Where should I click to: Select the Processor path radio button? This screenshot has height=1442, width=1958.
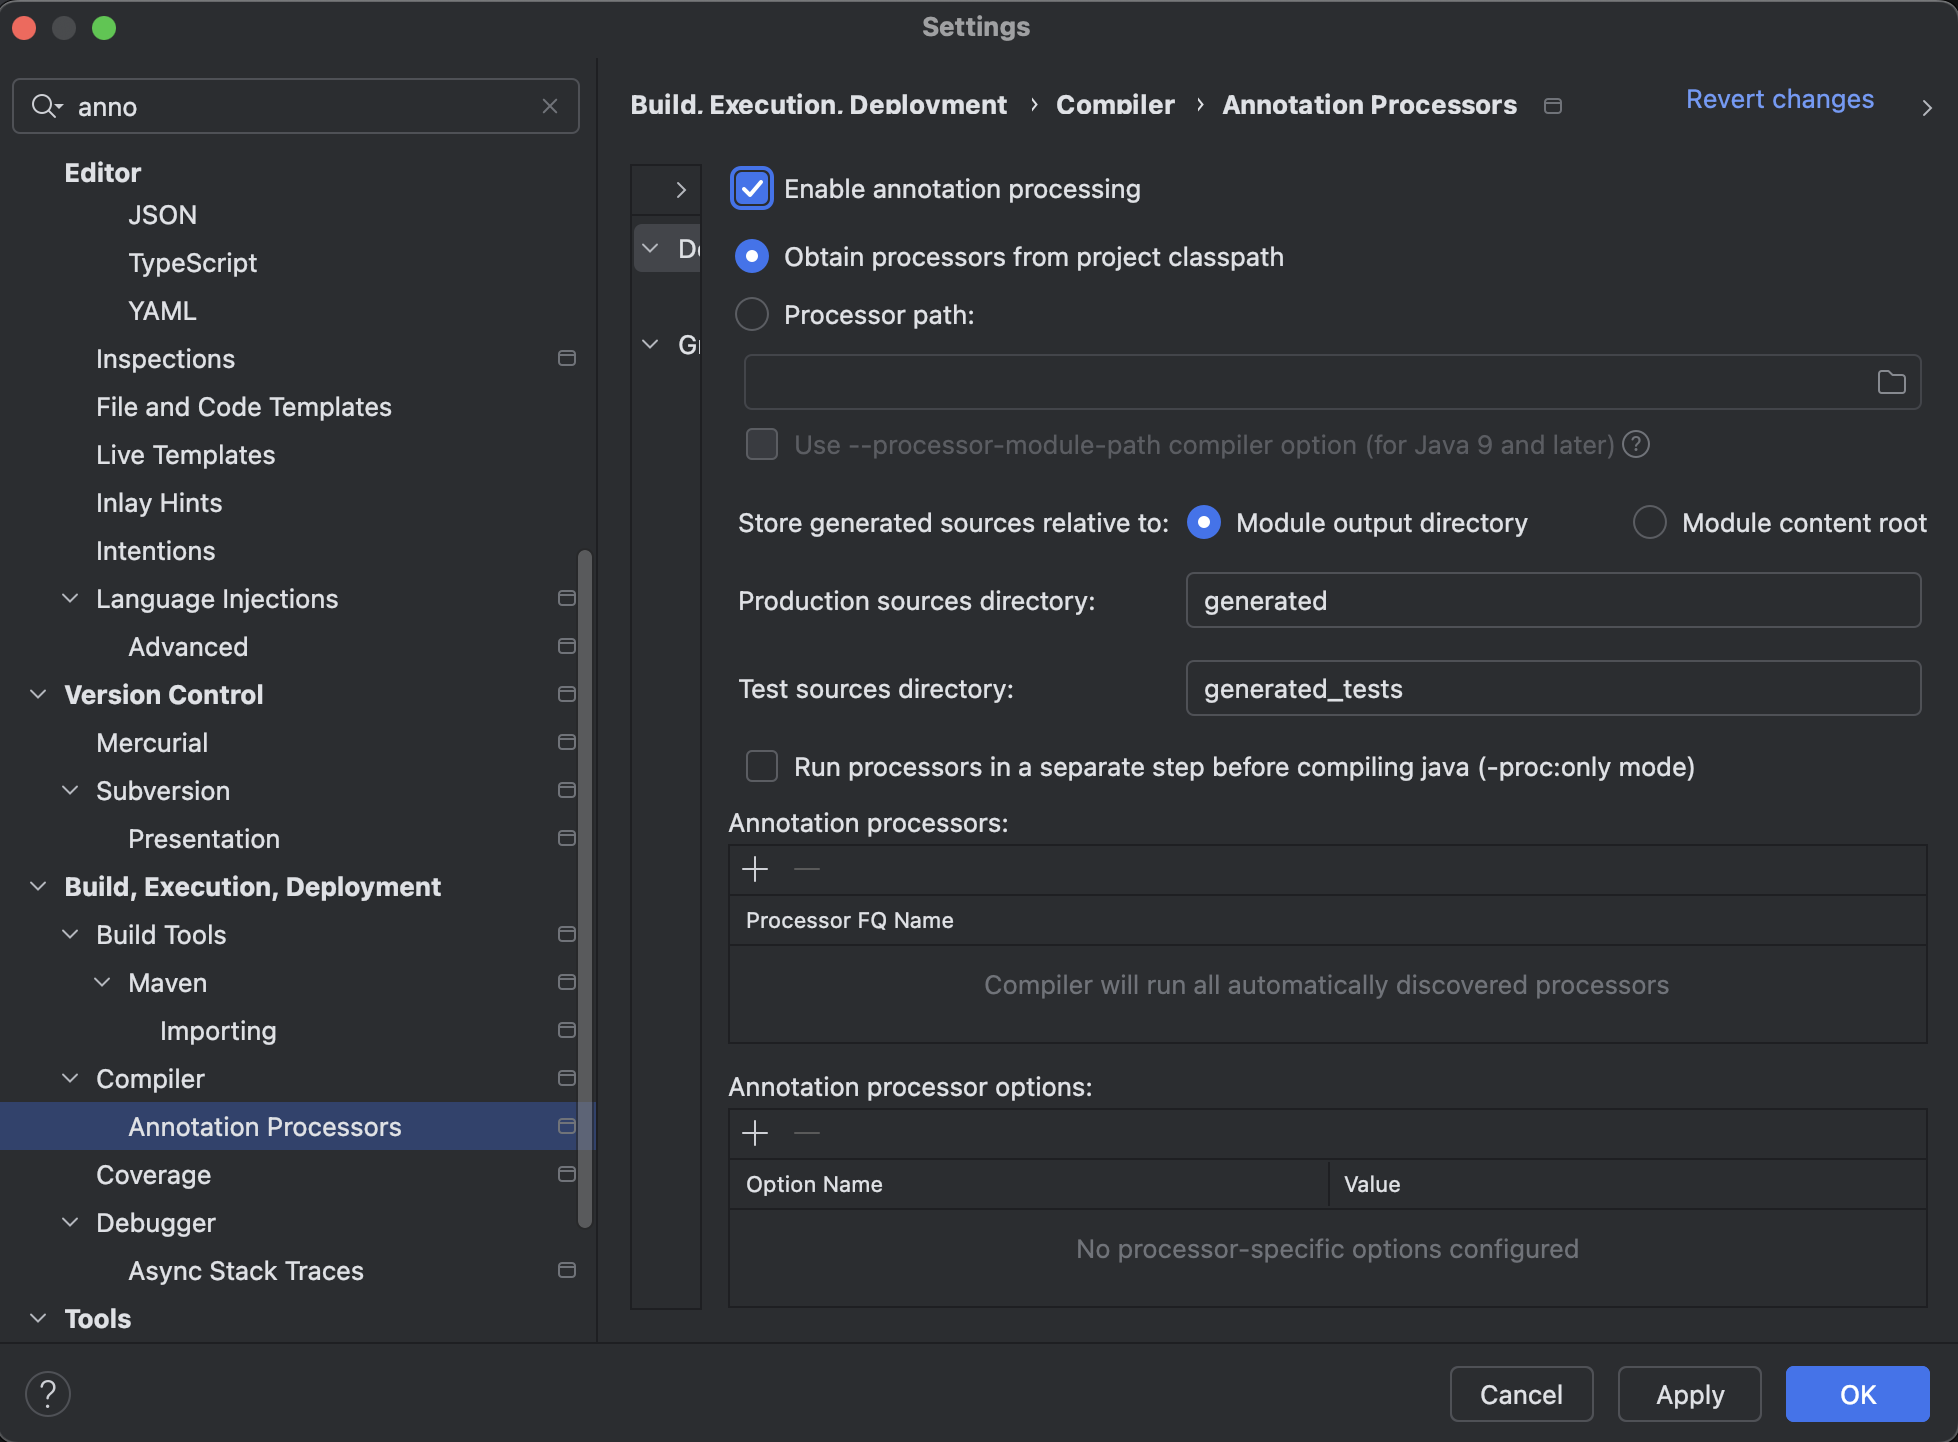(752, 315)
